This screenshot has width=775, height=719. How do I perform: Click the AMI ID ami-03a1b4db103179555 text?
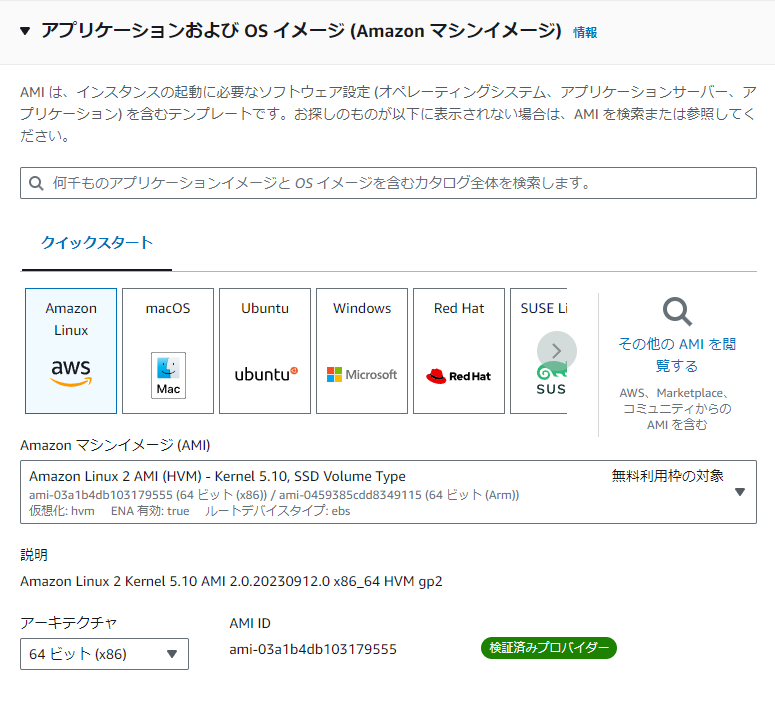313,649
